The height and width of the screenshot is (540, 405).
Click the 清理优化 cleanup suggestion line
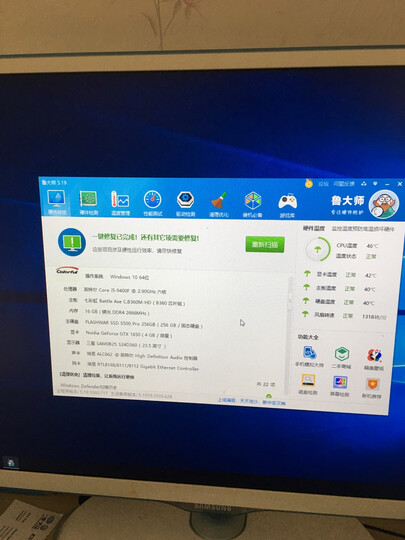point(97,376)
